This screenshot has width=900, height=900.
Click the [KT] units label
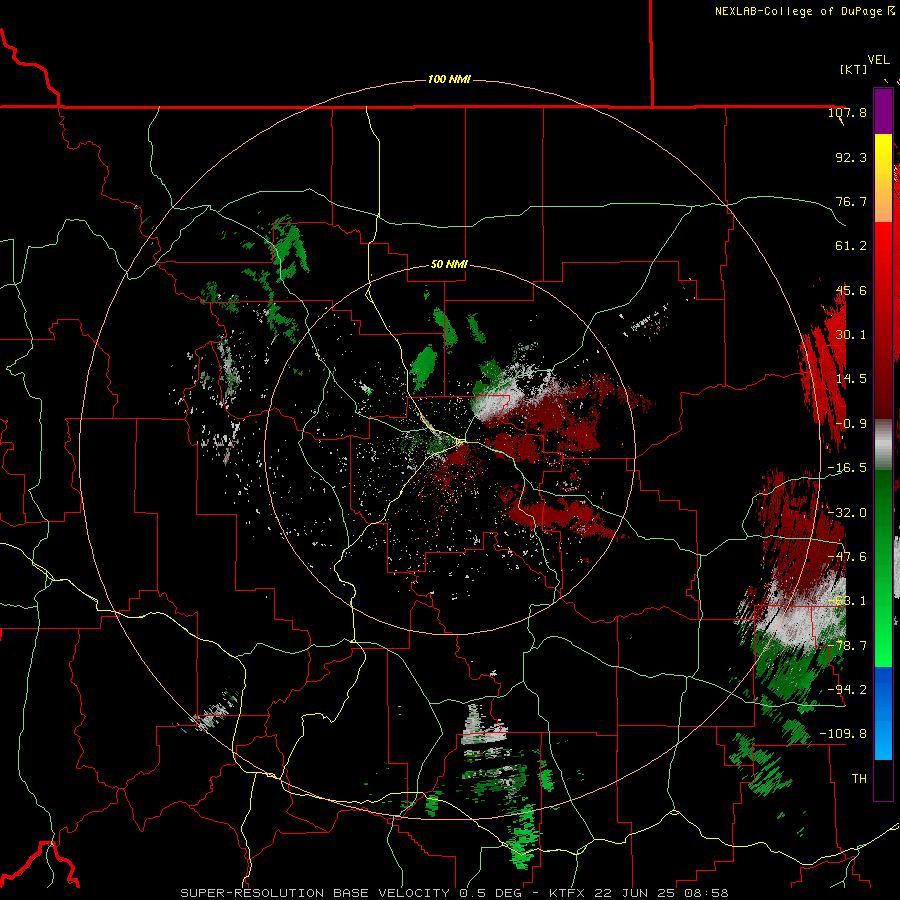854,69
